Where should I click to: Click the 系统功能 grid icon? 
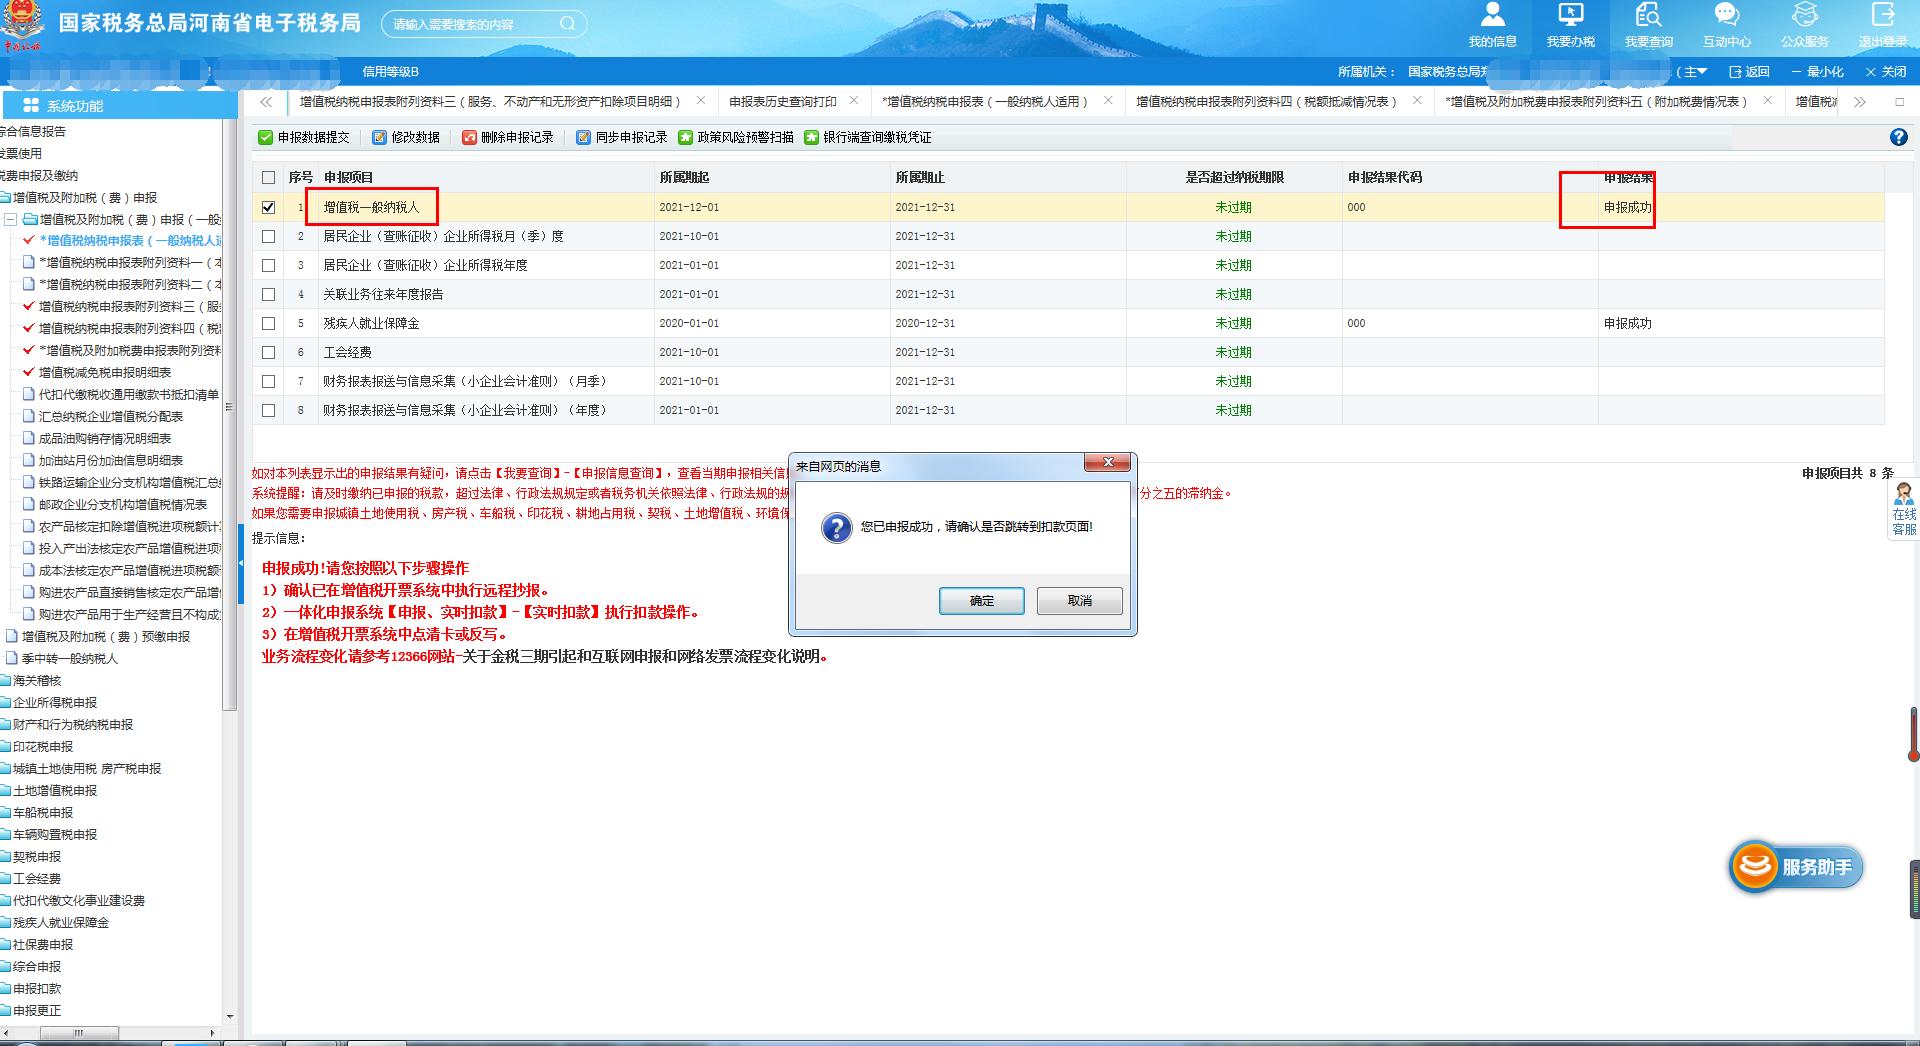[x=31, y=106]
